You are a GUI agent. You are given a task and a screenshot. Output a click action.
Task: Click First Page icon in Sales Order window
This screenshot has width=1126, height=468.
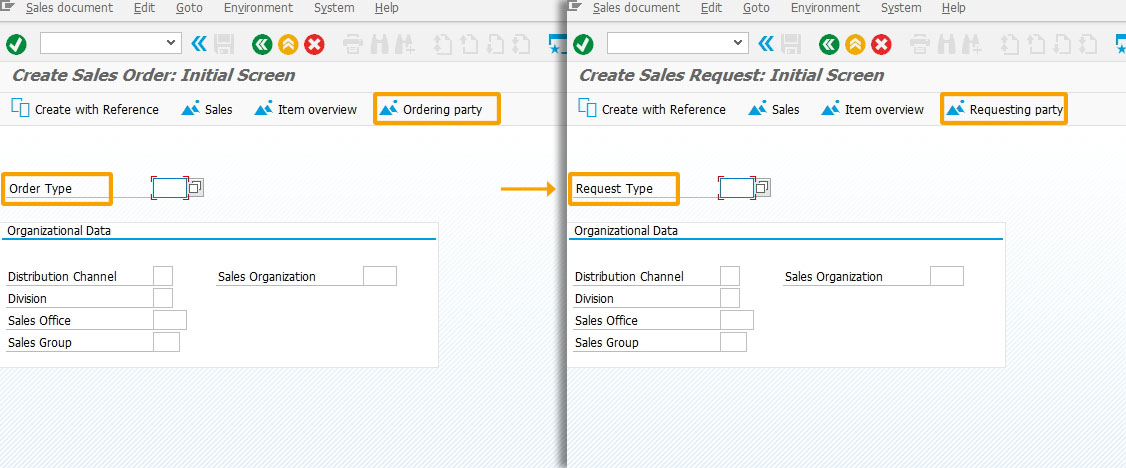[443, 45]
